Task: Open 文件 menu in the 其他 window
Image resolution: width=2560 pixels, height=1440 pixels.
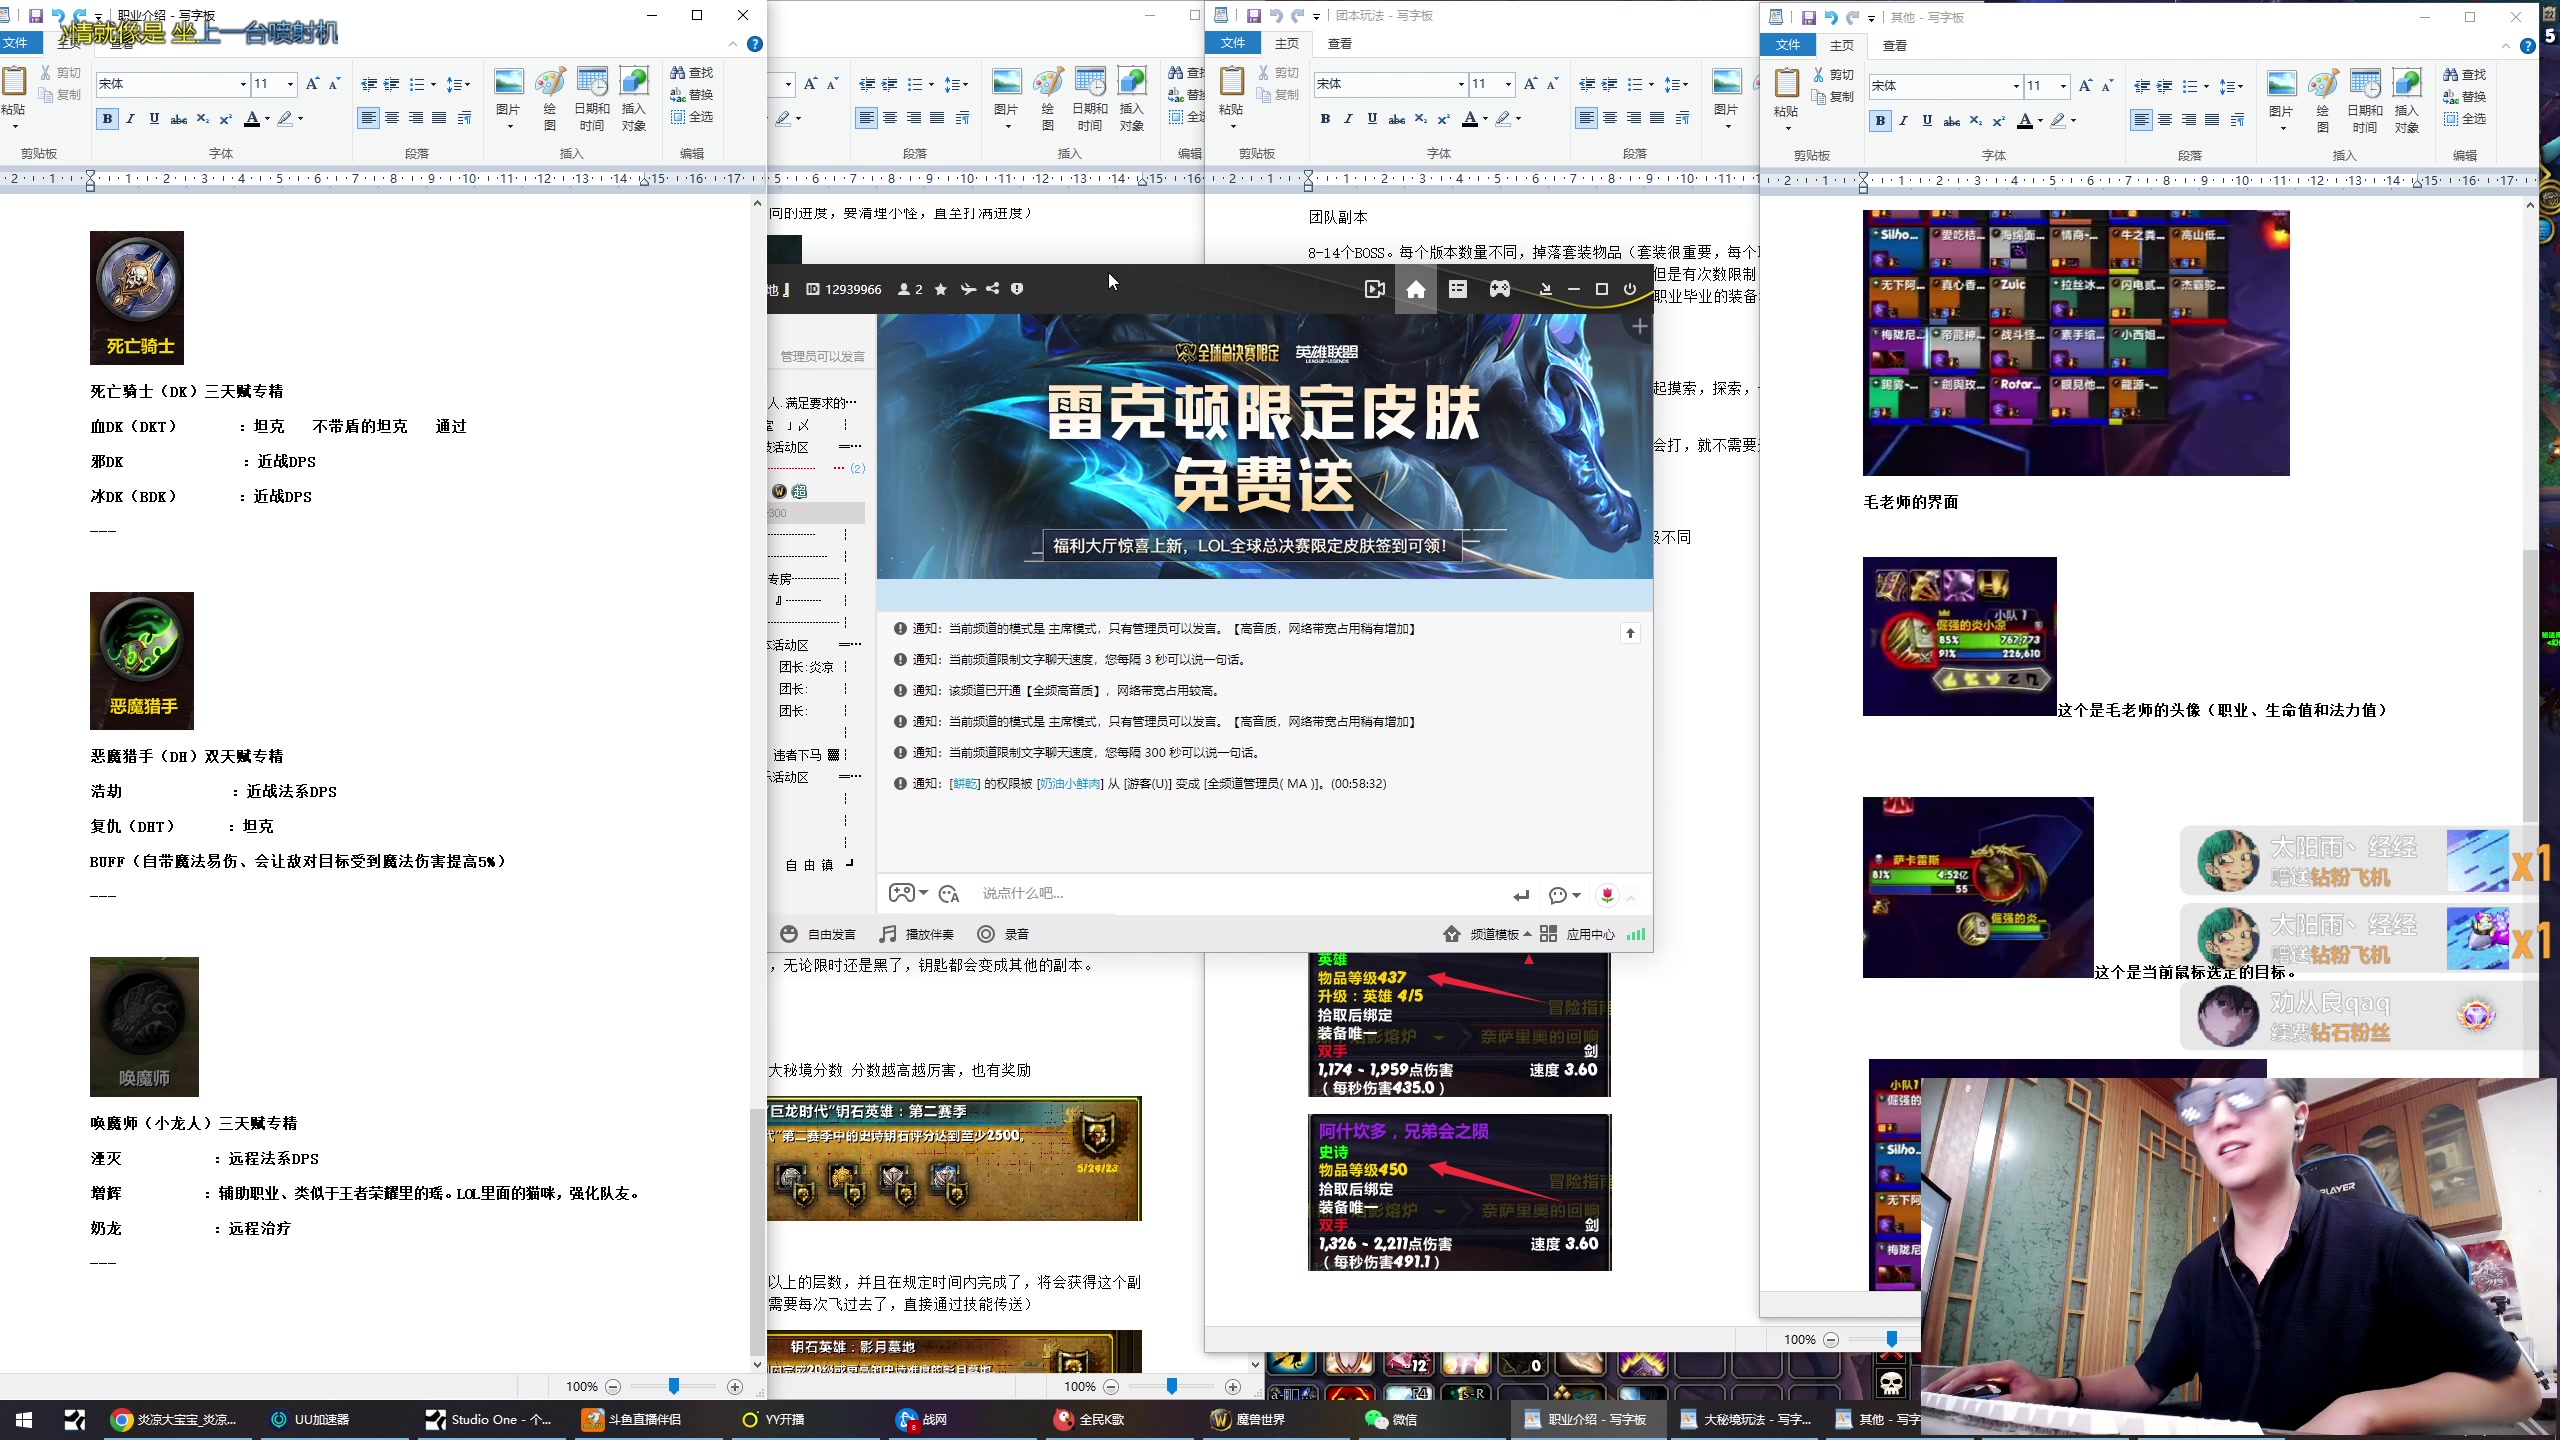Action: click(1788, 45)
